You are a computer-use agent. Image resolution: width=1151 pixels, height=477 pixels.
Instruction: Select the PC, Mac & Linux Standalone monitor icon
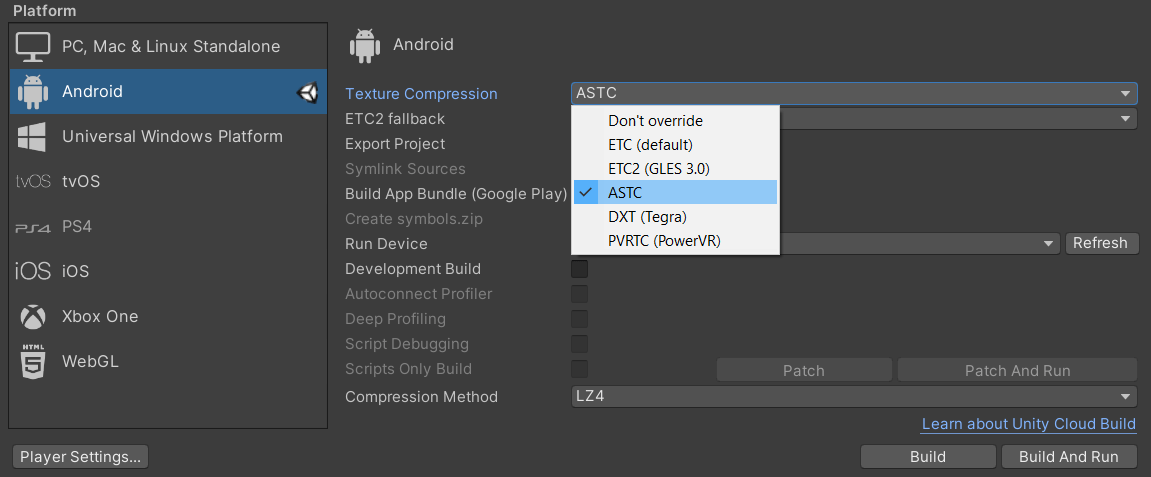pos(33,47)
